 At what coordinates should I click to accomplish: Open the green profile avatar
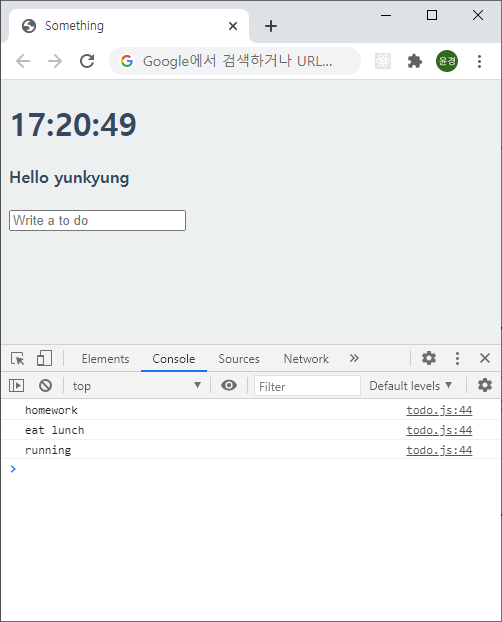[447, 61]
